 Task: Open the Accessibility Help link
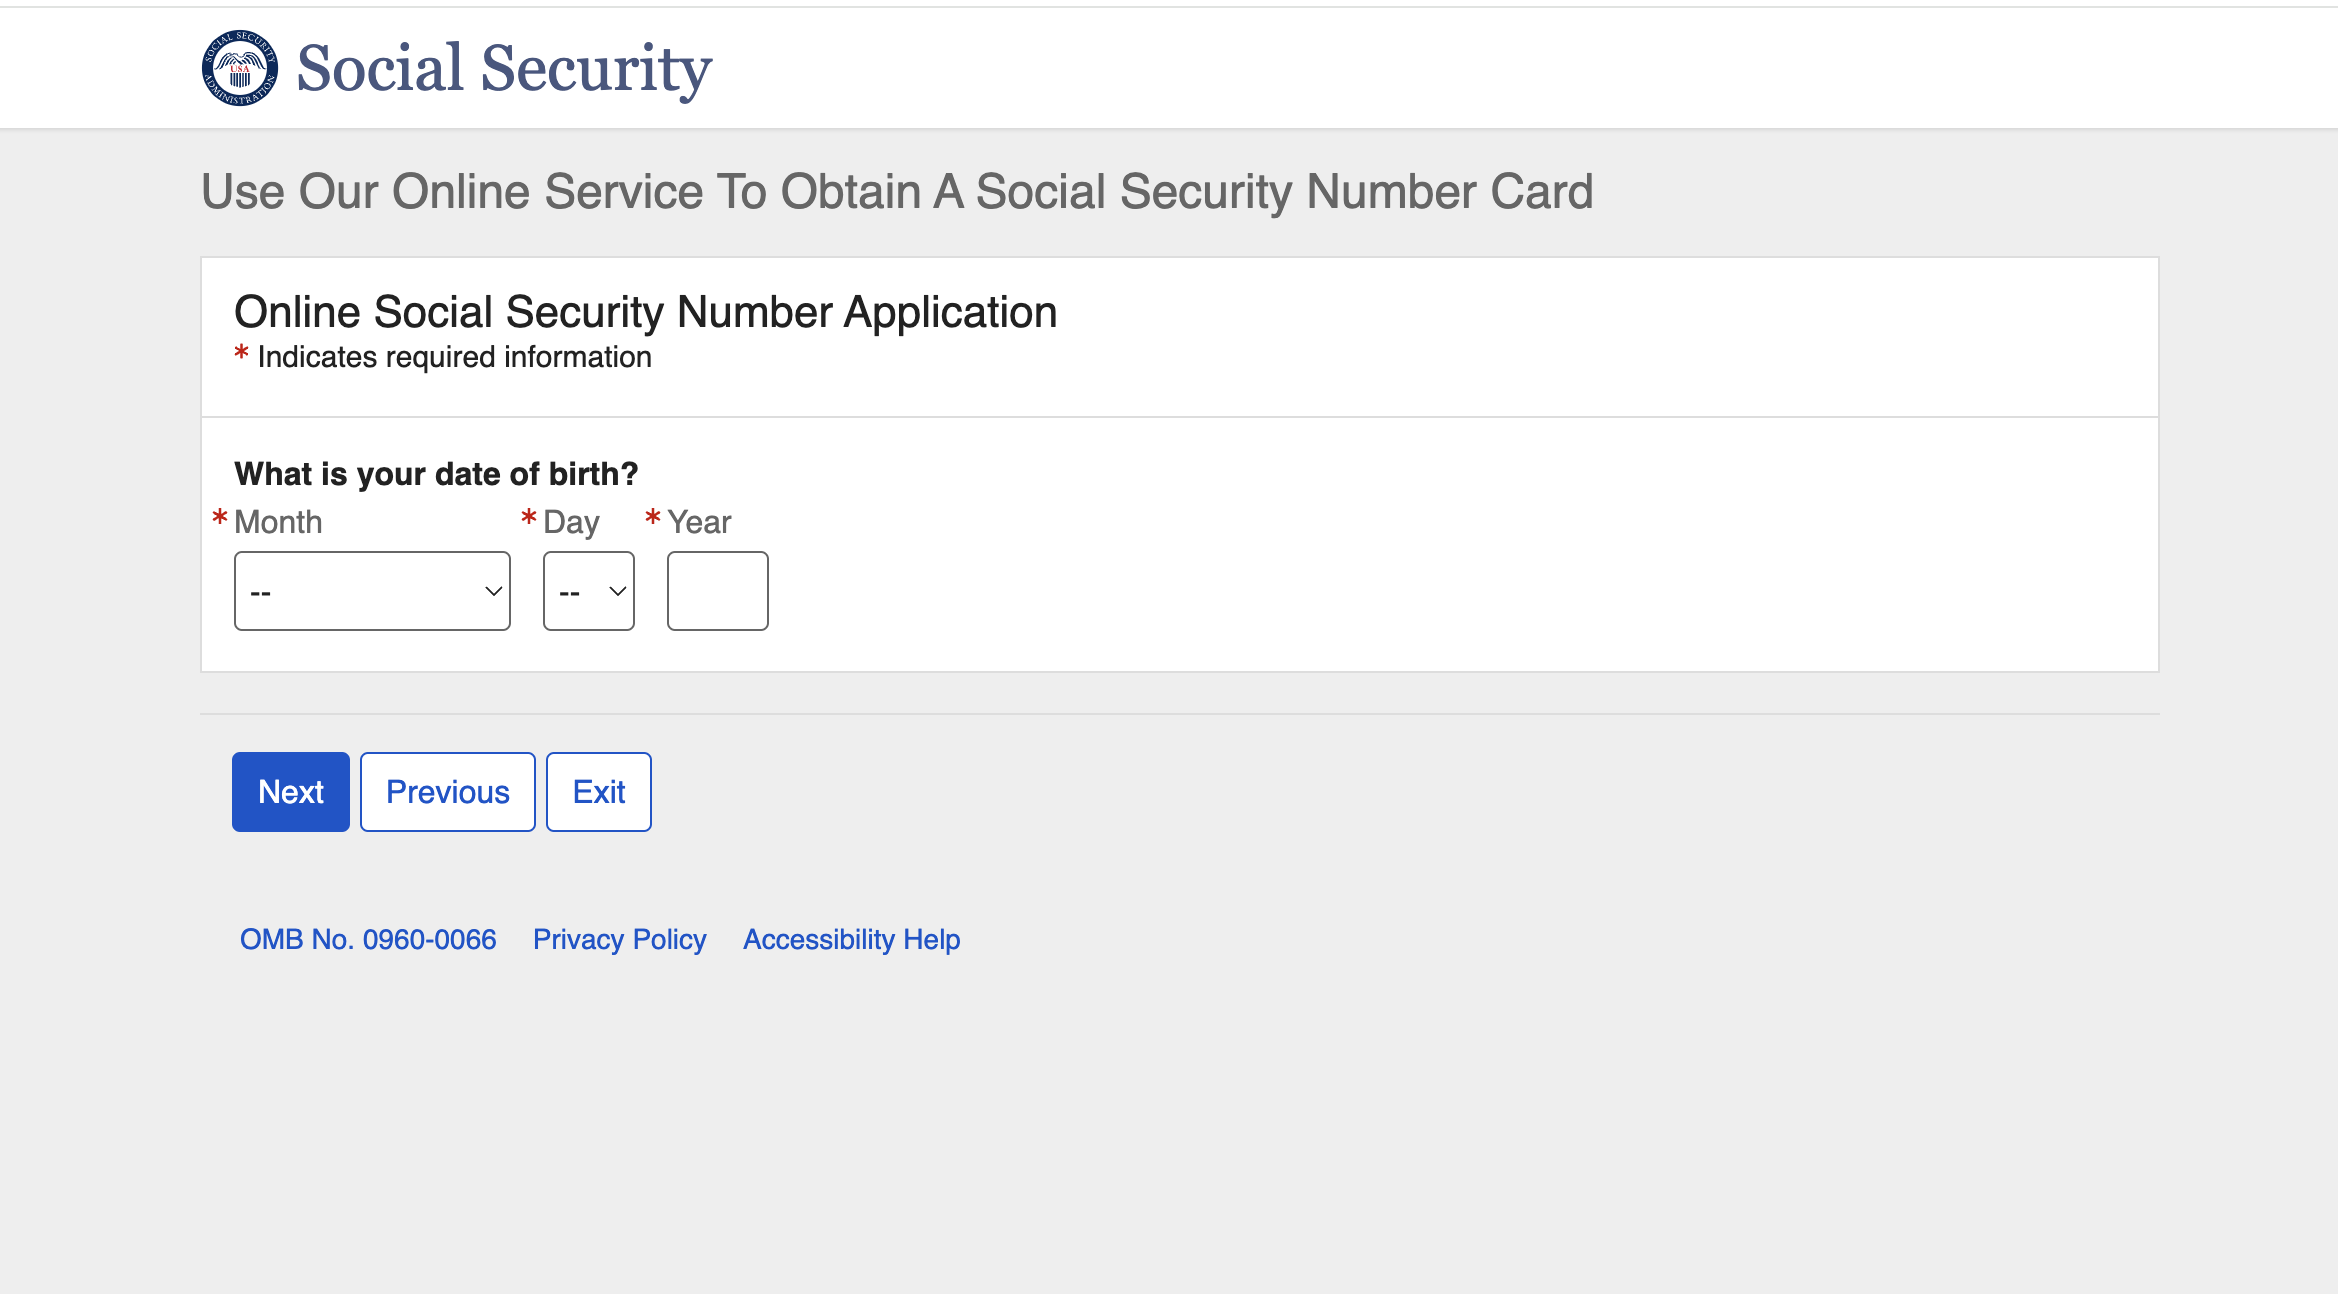852,939
